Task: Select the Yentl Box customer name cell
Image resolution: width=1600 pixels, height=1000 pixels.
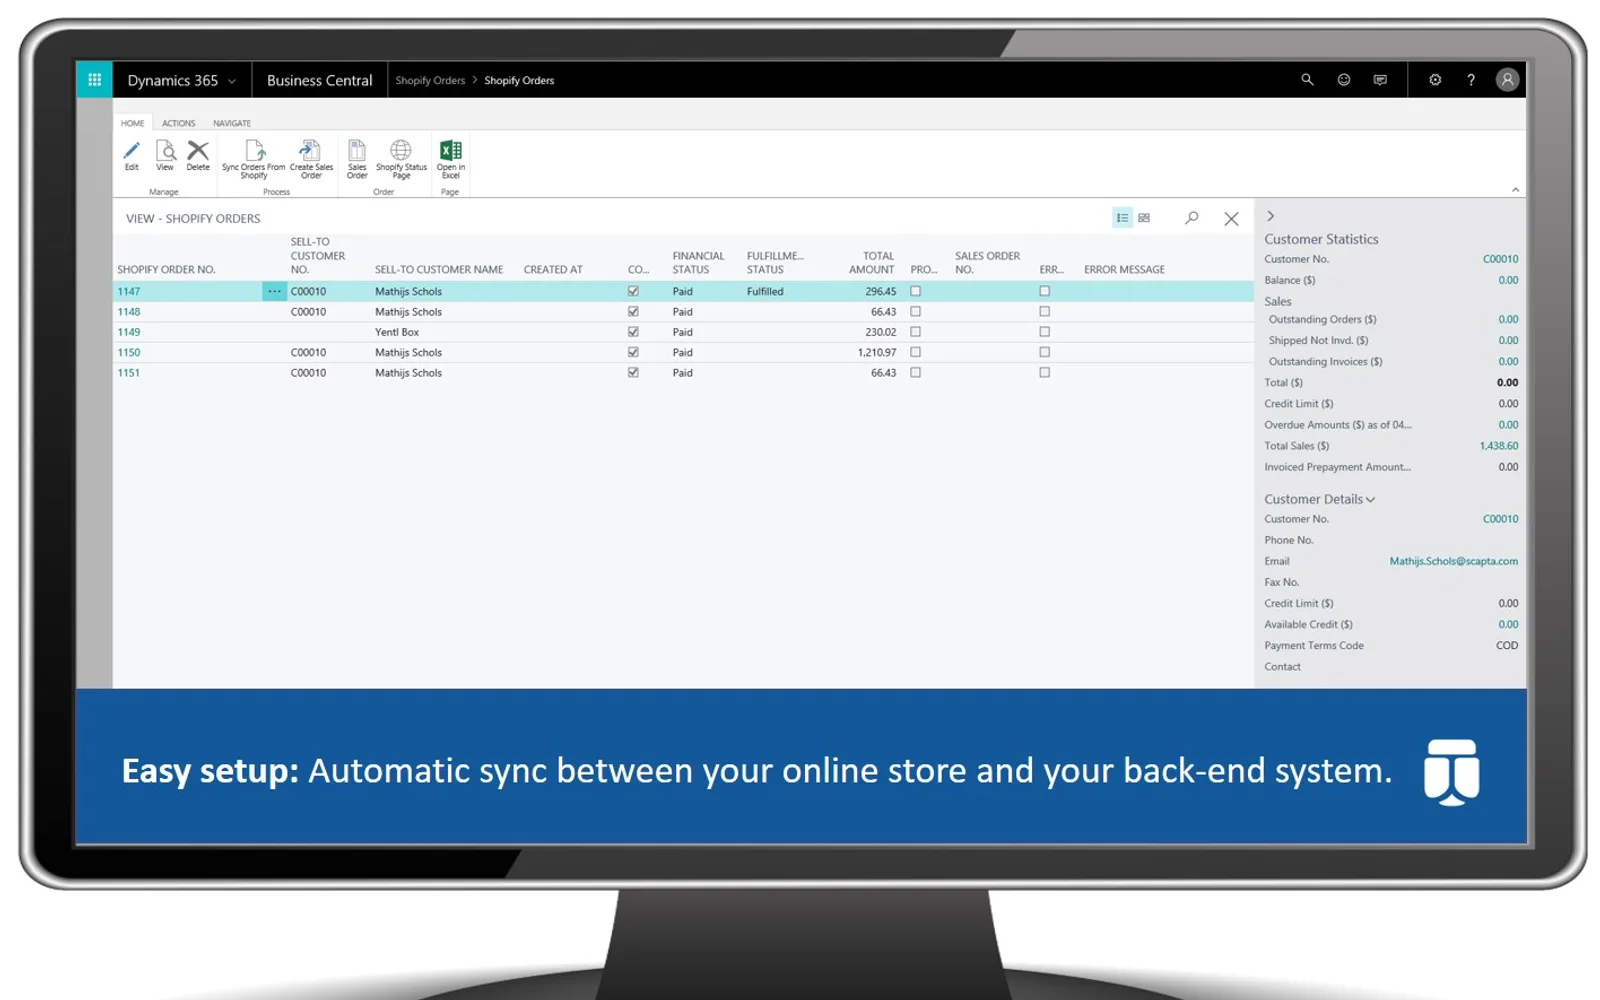Action: pyautogui.click(x=397, y=332)
